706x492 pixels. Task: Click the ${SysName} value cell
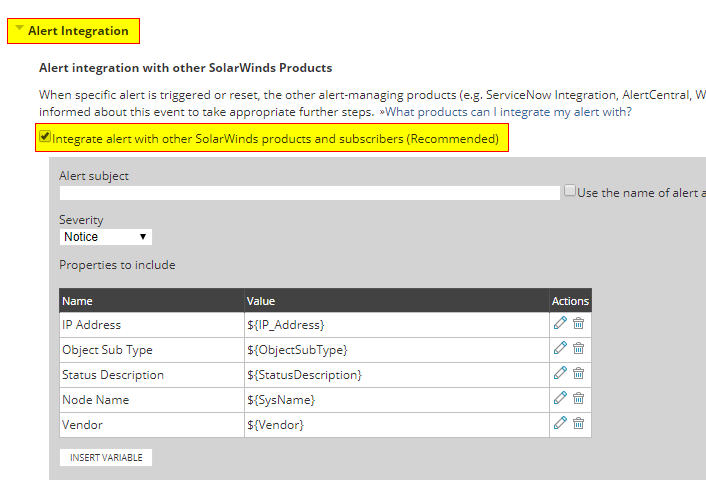click(396, 400)
